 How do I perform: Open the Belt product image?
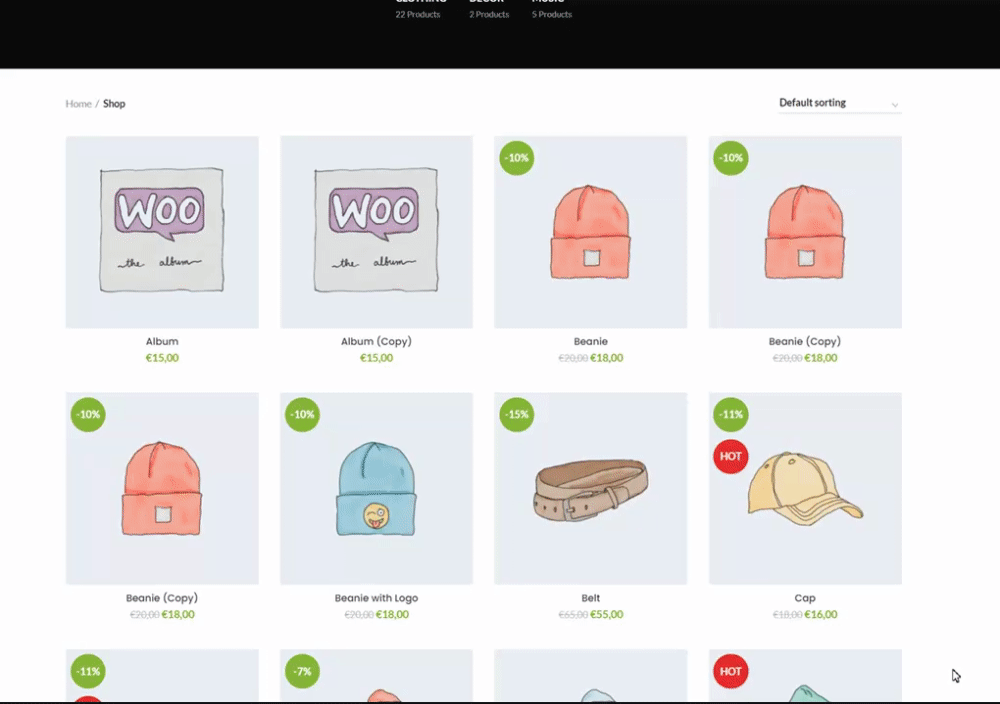(x=591, y=488)
